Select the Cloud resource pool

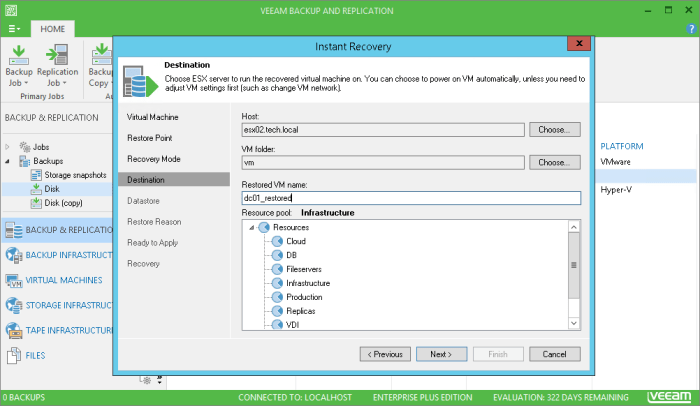(289, 241)
